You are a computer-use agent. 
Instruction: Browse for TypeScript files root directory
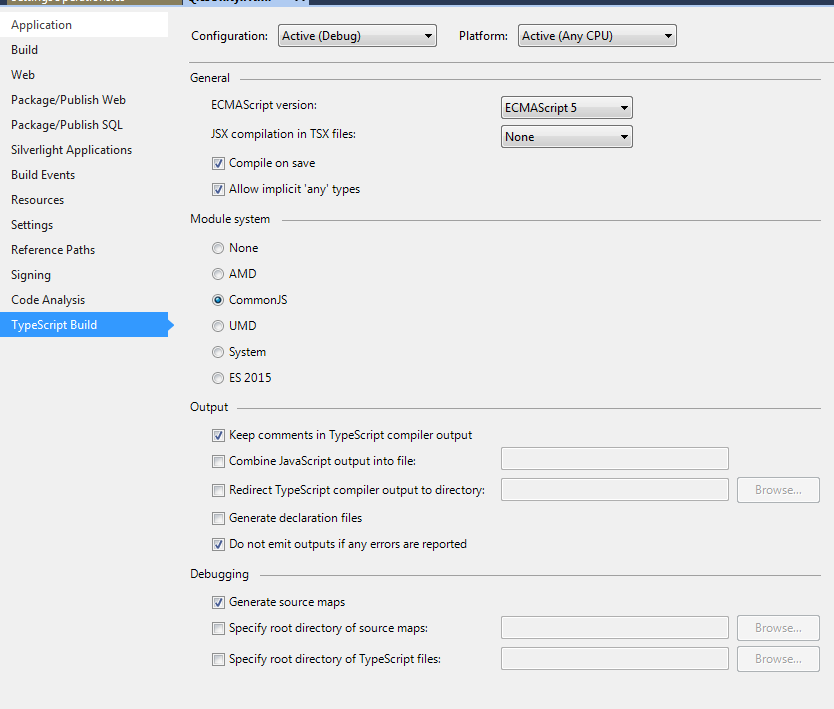[778, 659]
